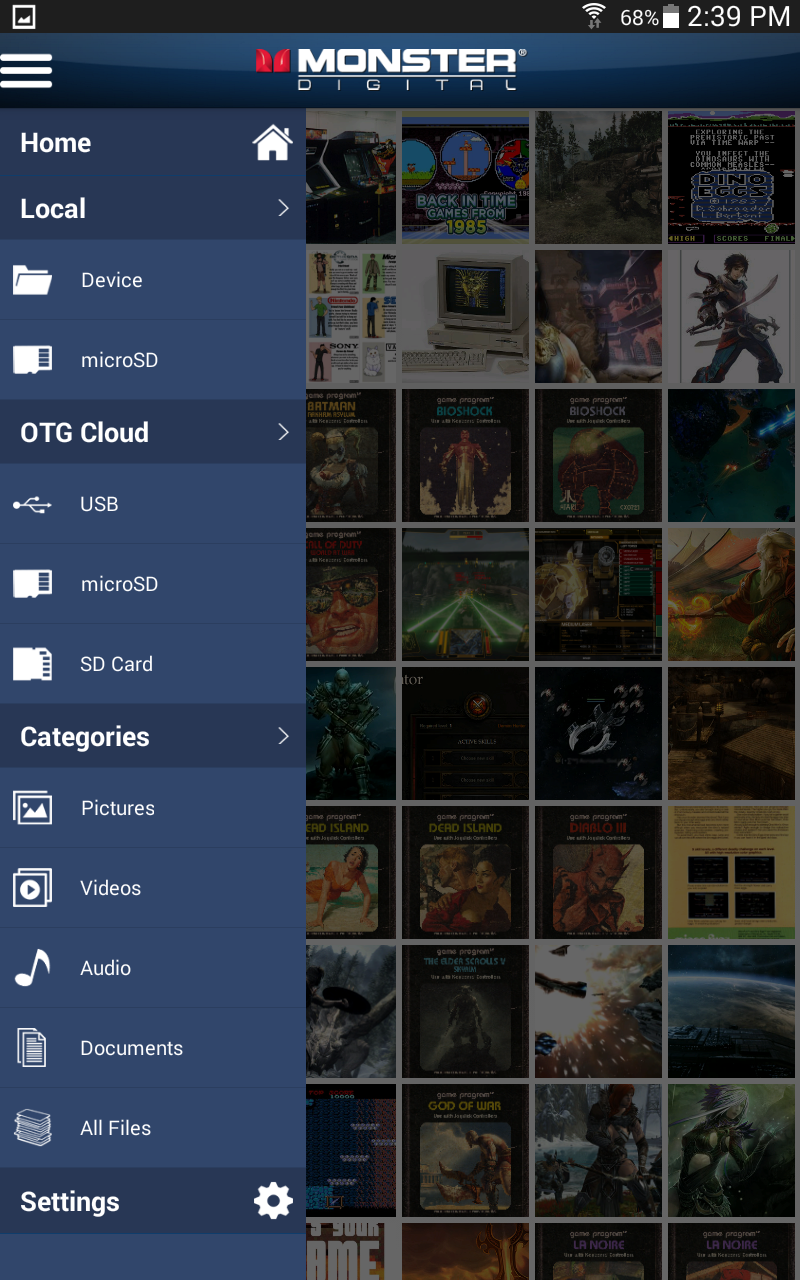Open Settings label in sidebar
The image size is (800, 1280).
(x=70, y=1202)
